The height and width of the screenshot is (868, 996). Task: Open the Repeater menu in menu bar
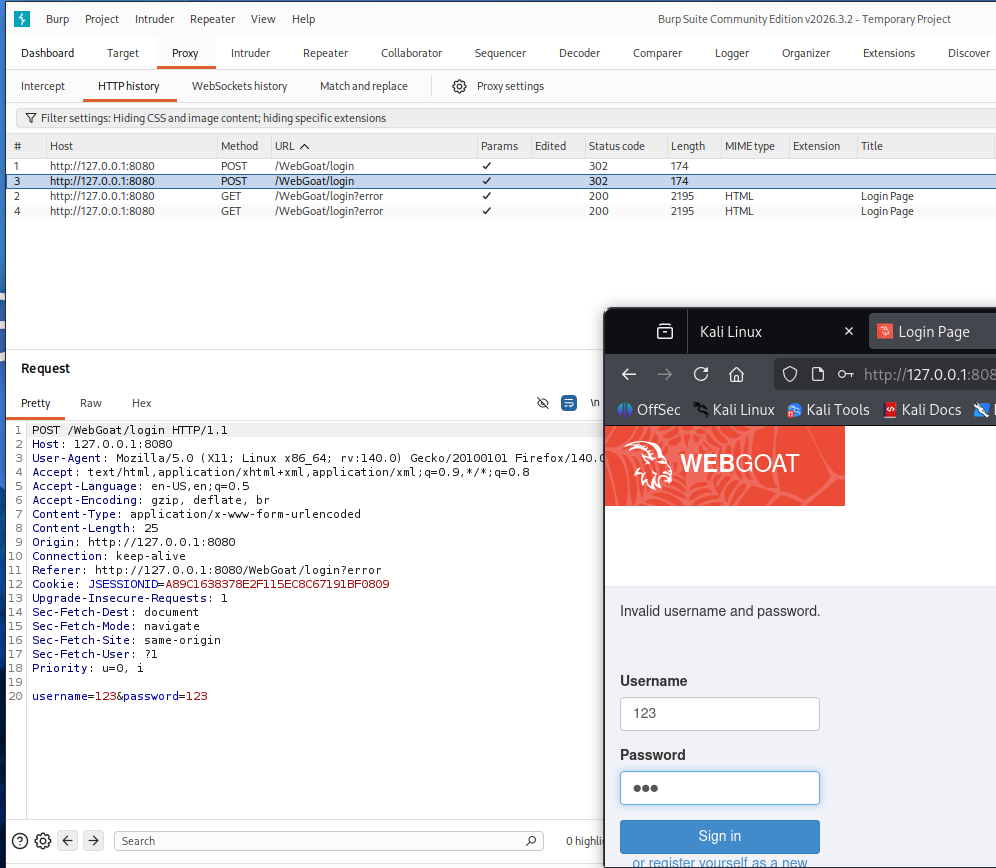212,19
